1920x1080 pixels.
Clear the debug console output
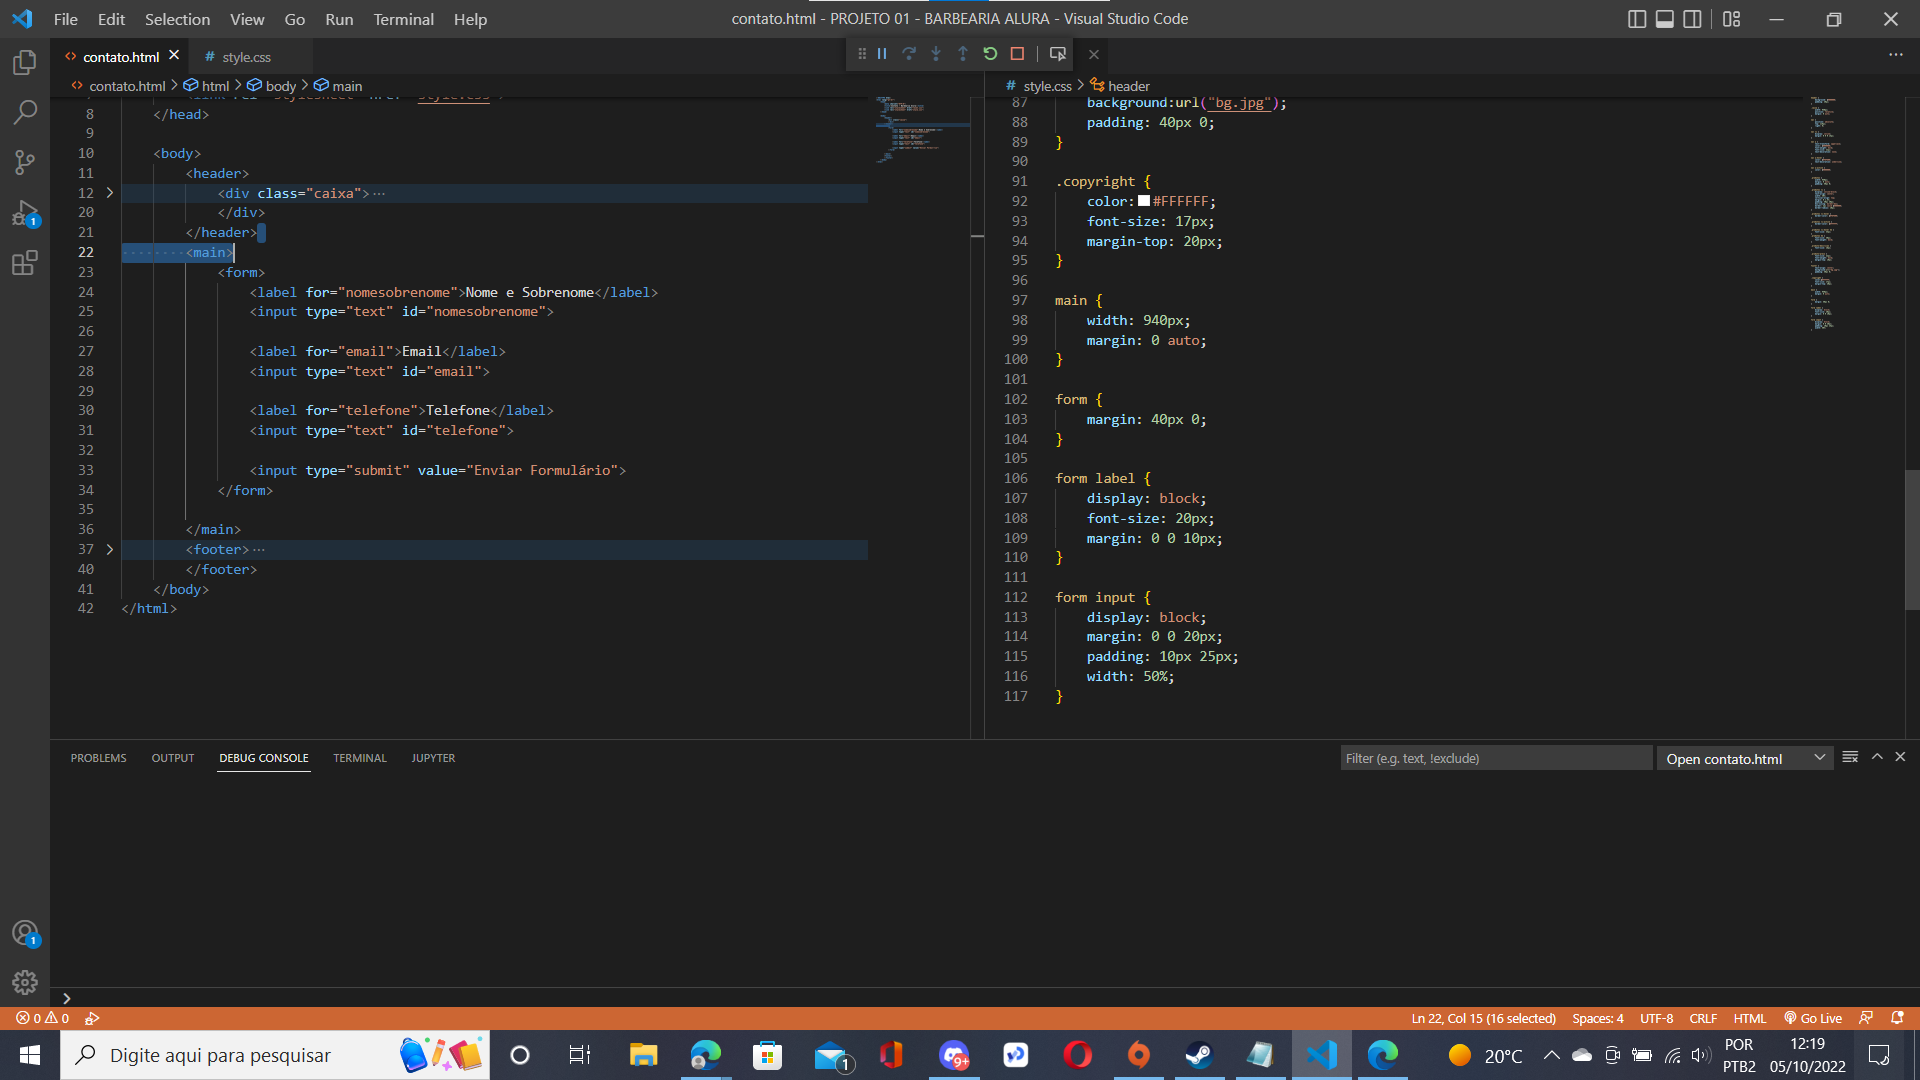[1850, 757]
